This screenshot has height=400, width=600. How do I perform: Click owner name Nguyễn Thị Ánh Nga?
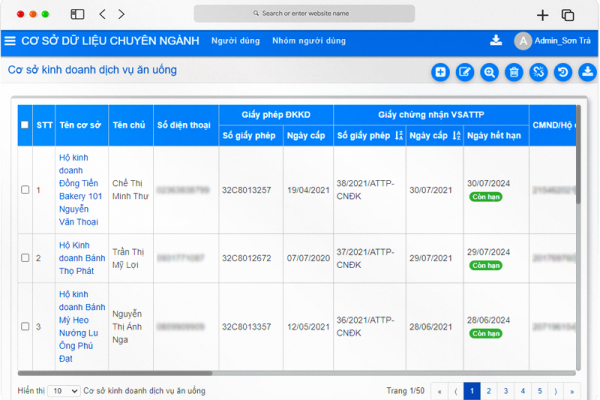(x=127, y=327)
